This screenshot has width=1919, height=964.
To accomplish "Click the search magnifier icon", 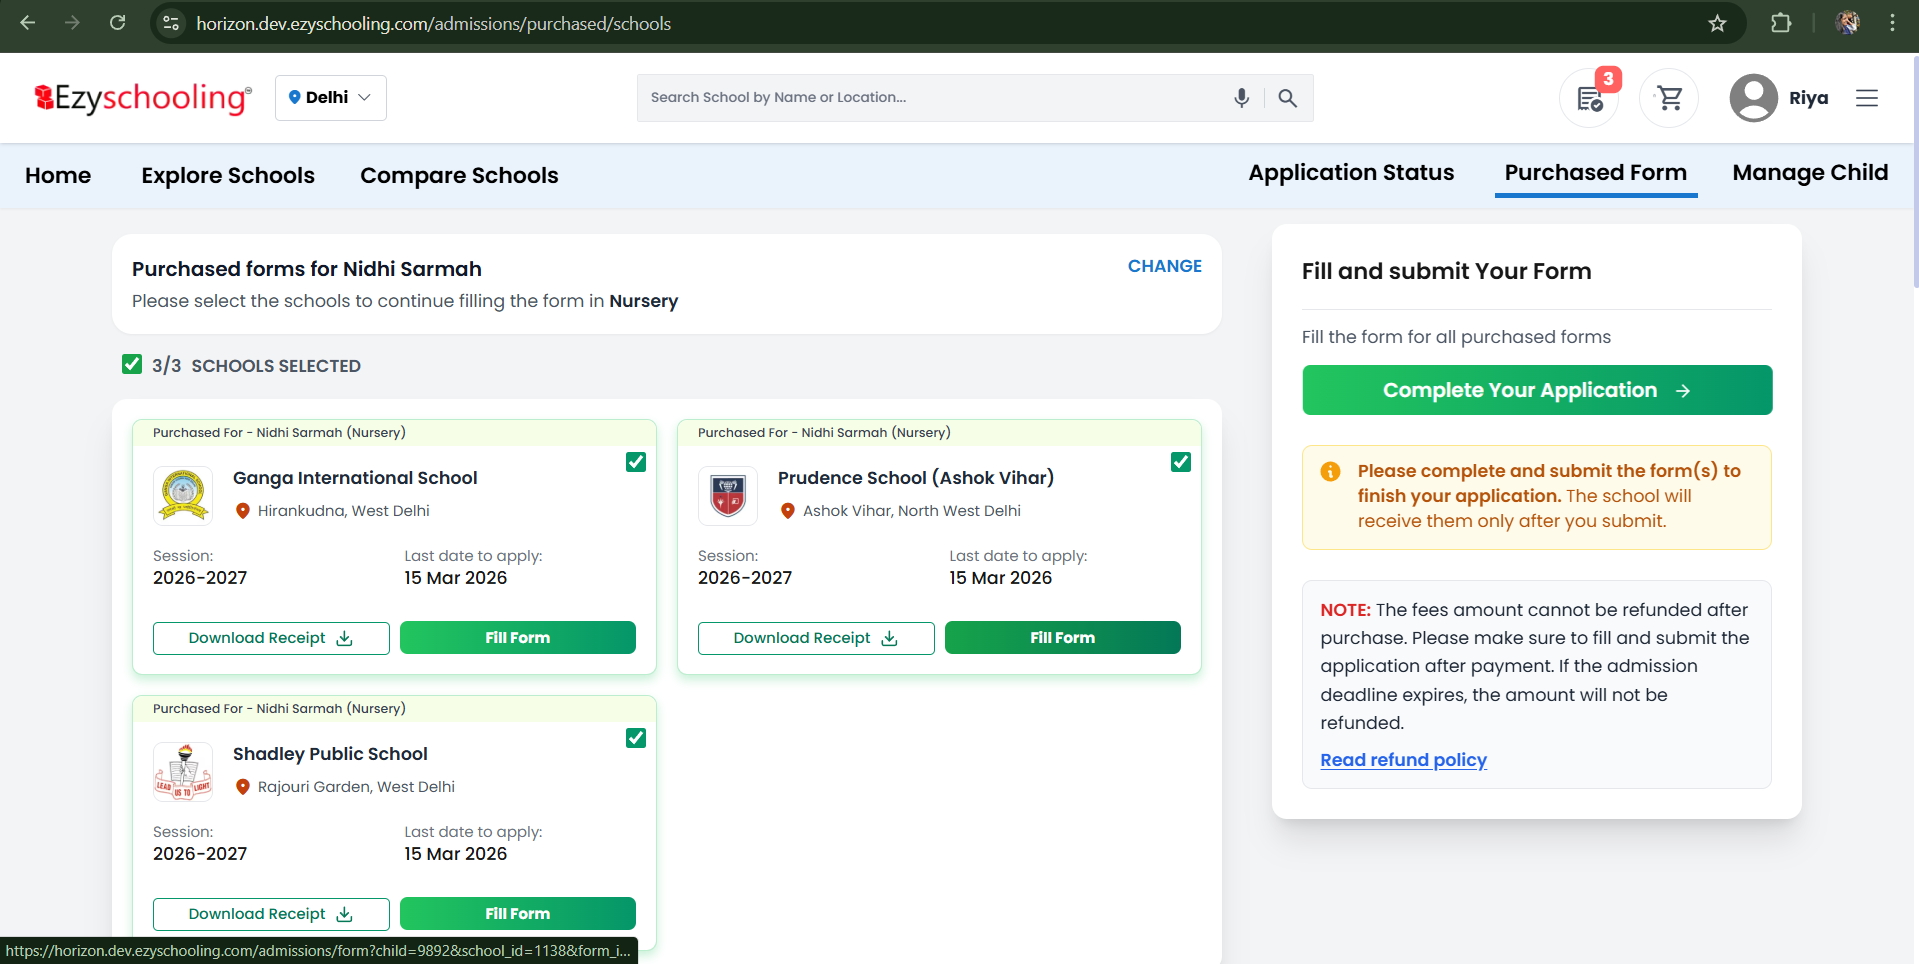I will (1288, 98).
